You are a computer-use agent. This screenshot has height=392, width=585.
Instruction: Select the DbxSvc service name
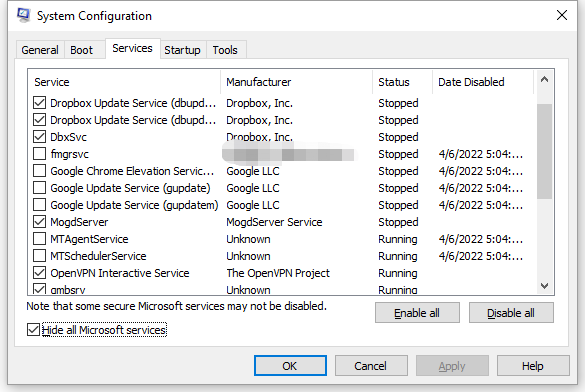[x=69, y=137]
